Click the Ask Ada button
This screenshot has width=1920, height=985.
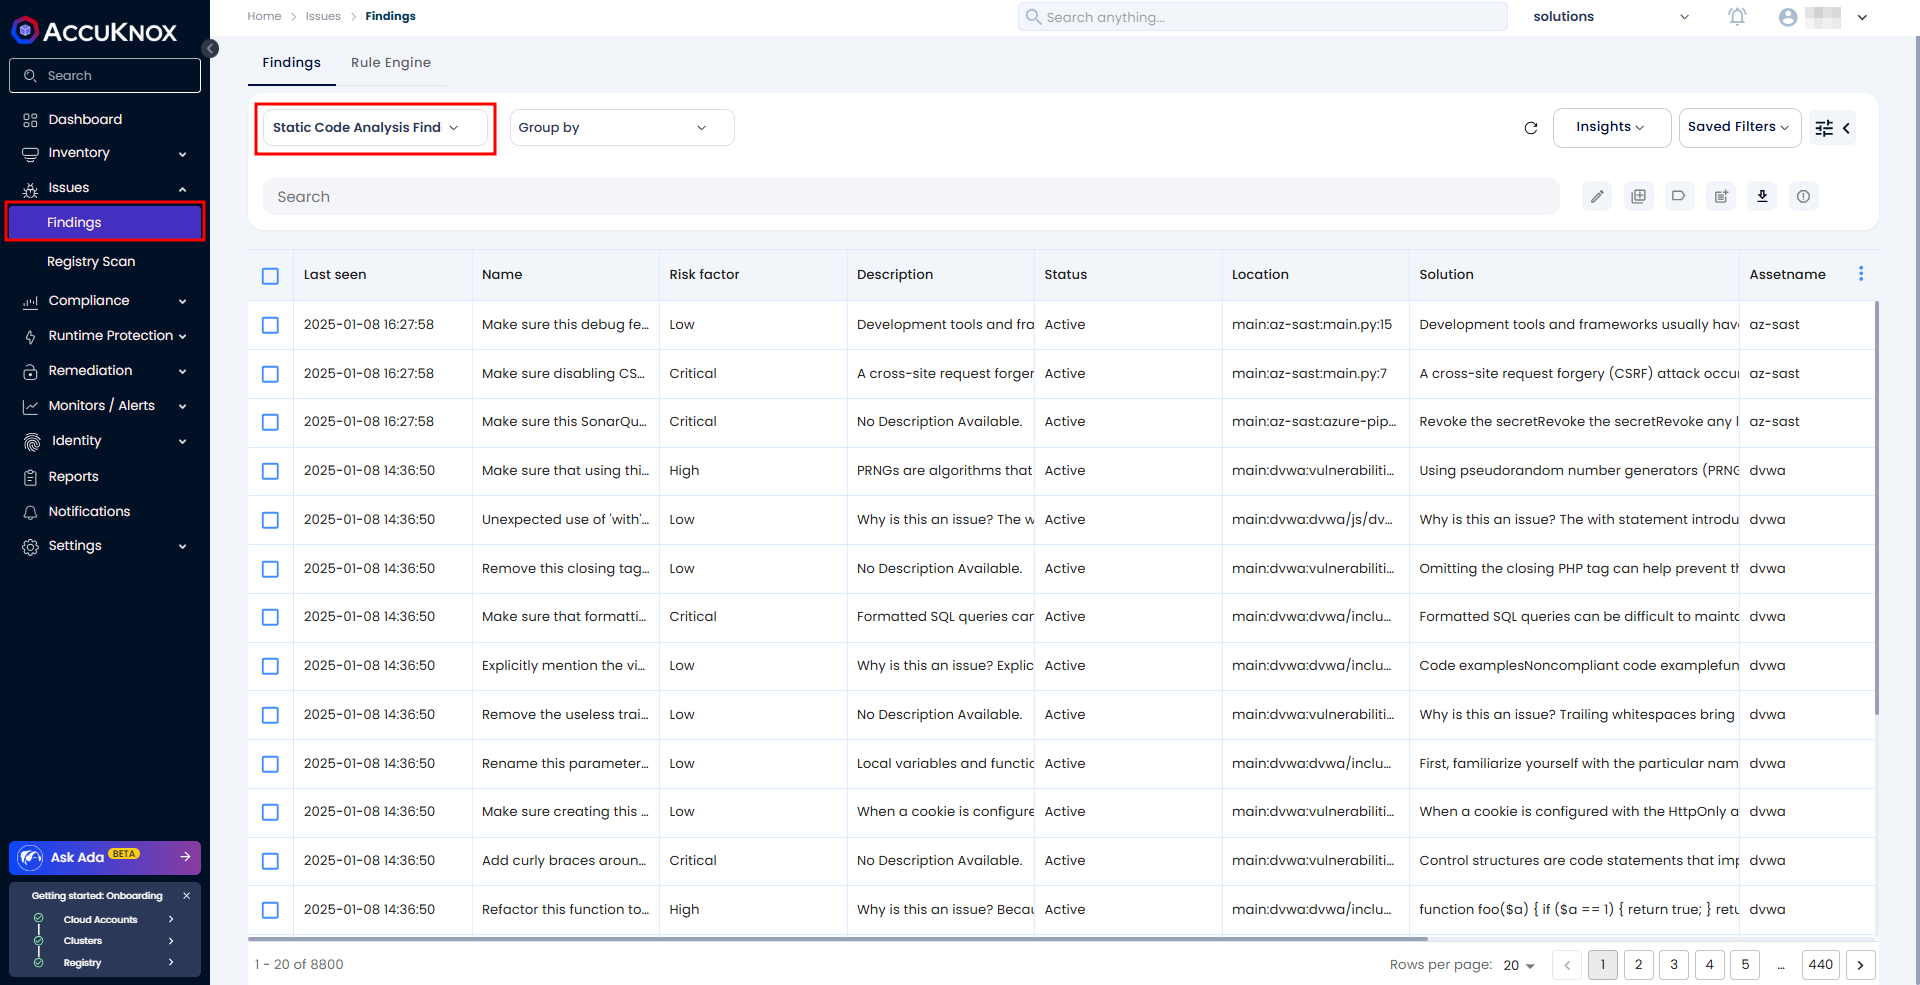[105, 857]
